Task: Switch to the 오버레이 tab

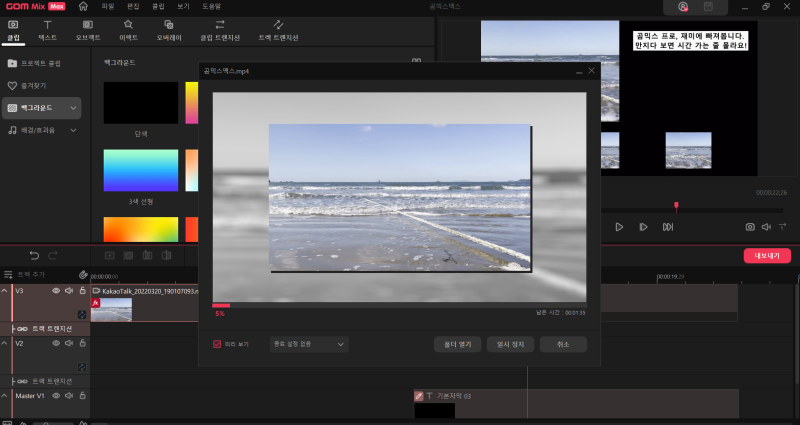Action: coord(169,31)
